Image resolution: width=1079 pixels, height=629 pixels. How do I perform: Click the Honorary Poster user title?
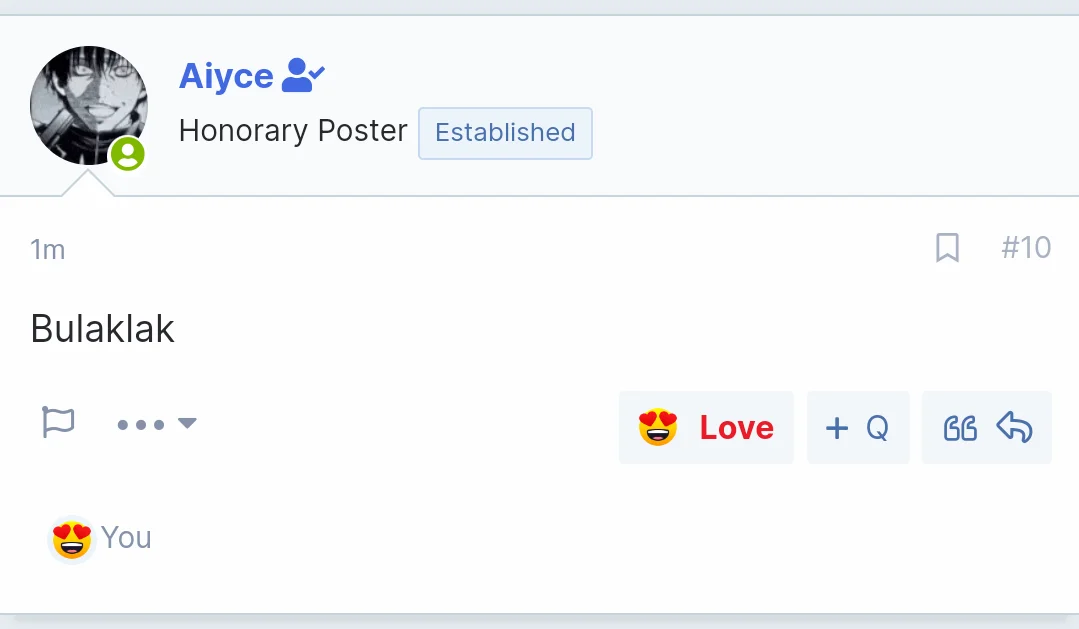tap(293, 131)
